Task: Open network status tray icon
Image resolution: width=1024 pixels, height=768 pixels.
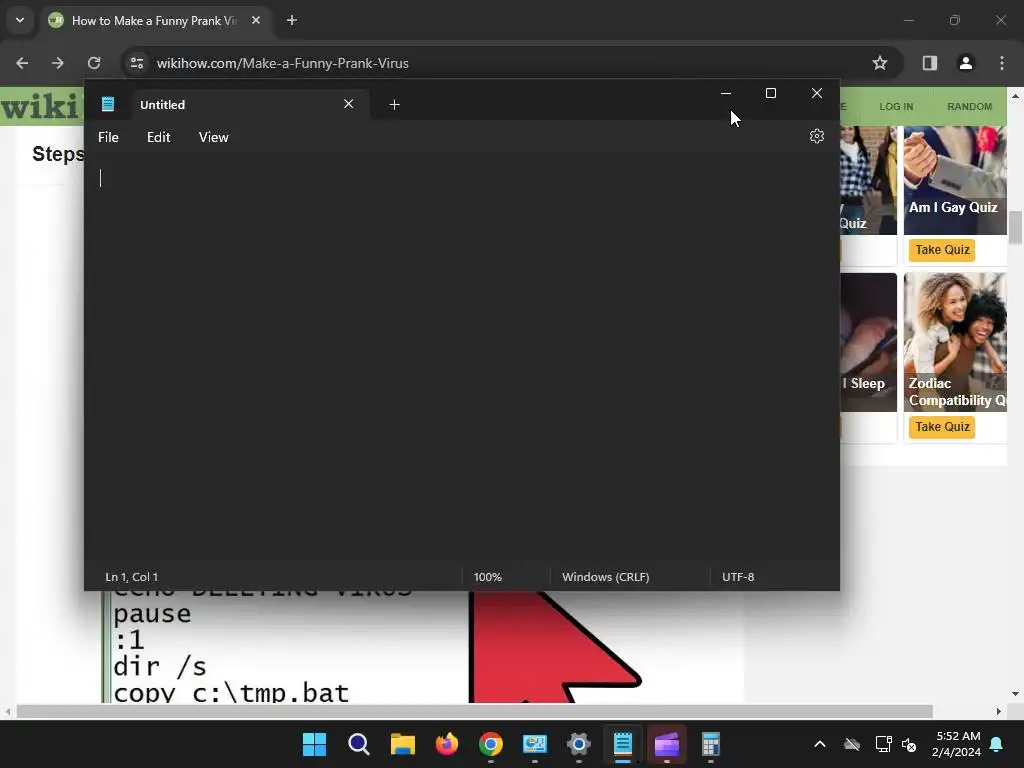Action: tap(883, 744)
